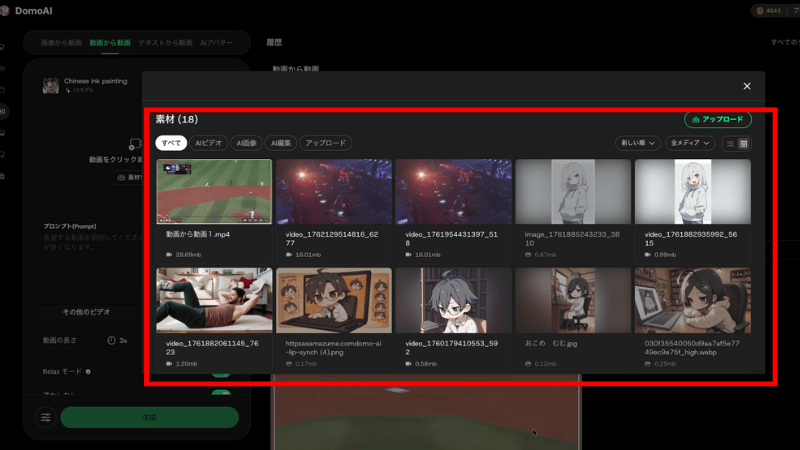
Task: Open the settings sliders icon beside generate
Action: point(46,417)
